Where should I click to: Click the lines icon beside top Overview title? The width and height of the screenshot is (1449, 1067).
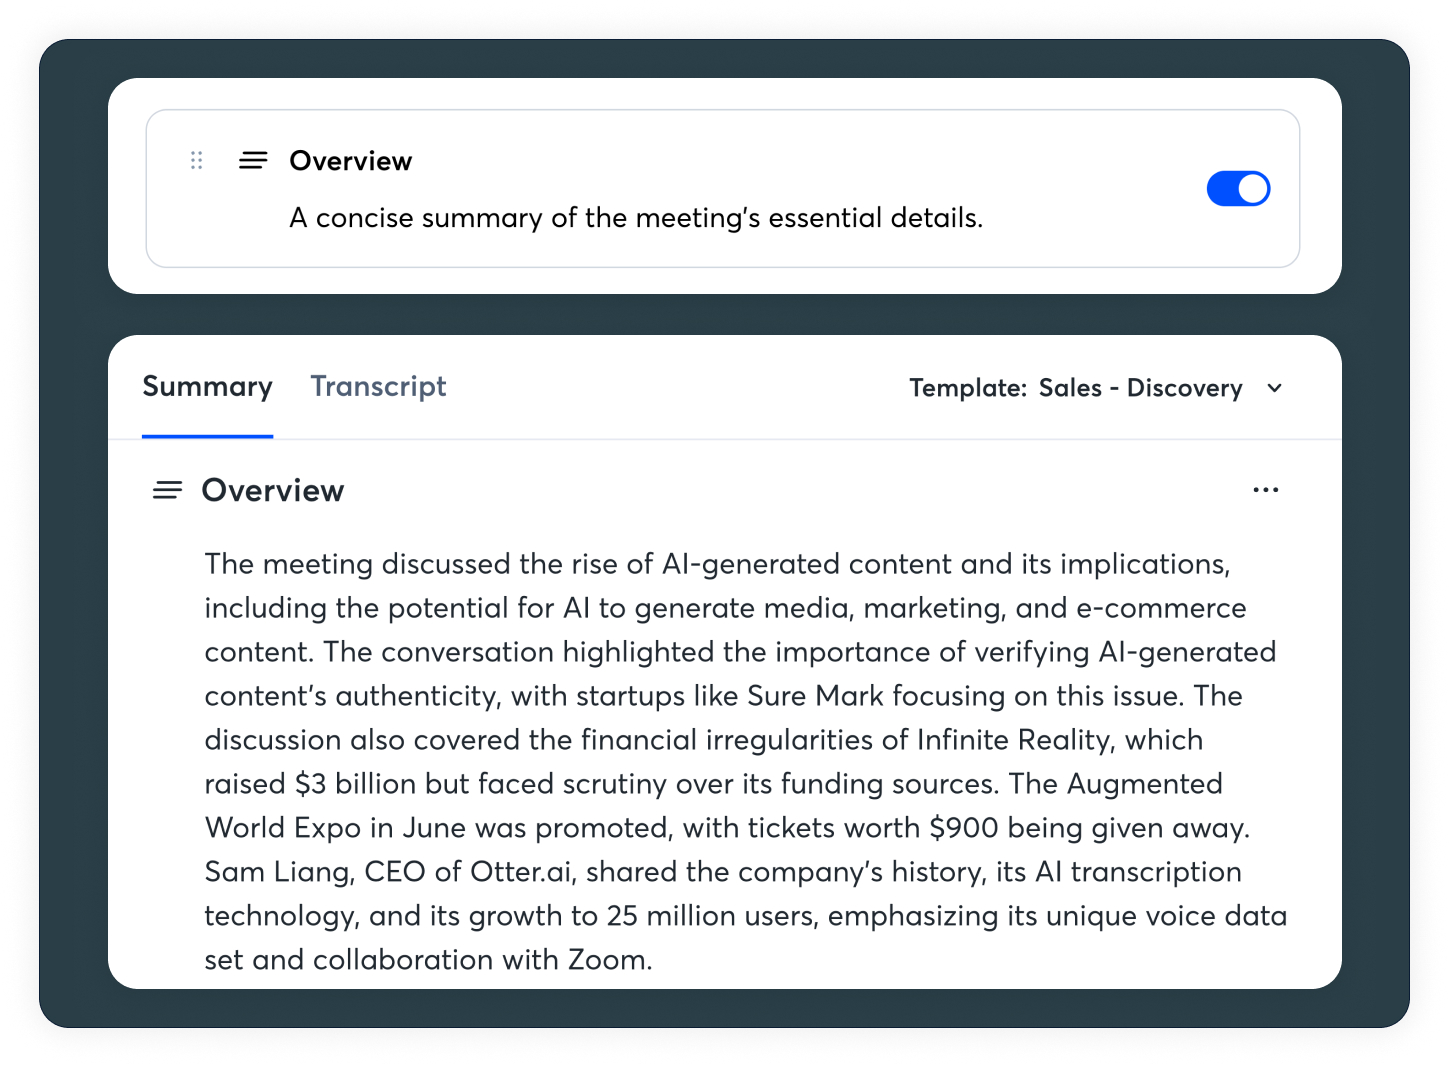point(253,160)
